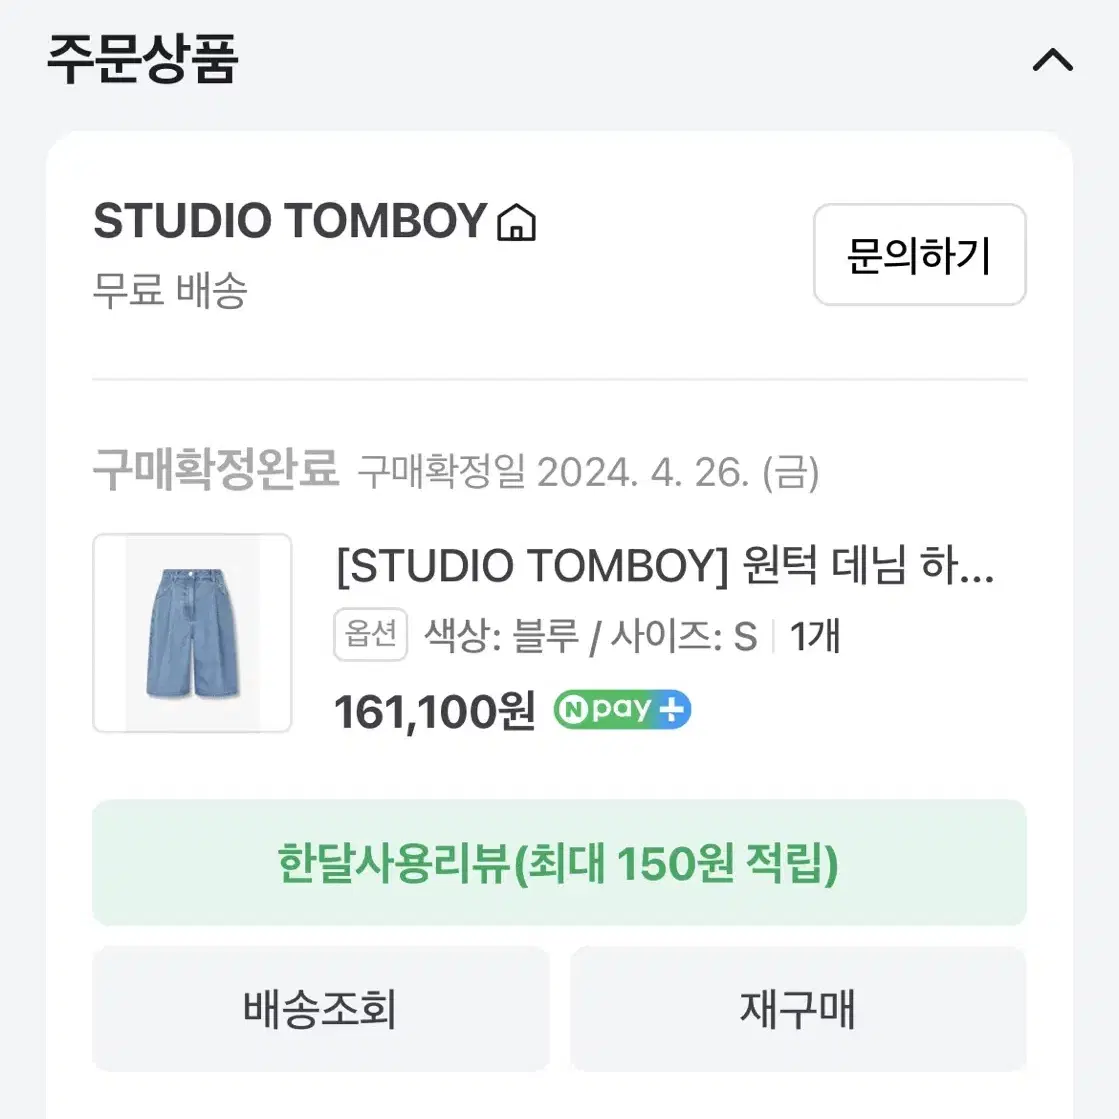
Task: Click the 구매확정완료 status label
Action: 216,469
